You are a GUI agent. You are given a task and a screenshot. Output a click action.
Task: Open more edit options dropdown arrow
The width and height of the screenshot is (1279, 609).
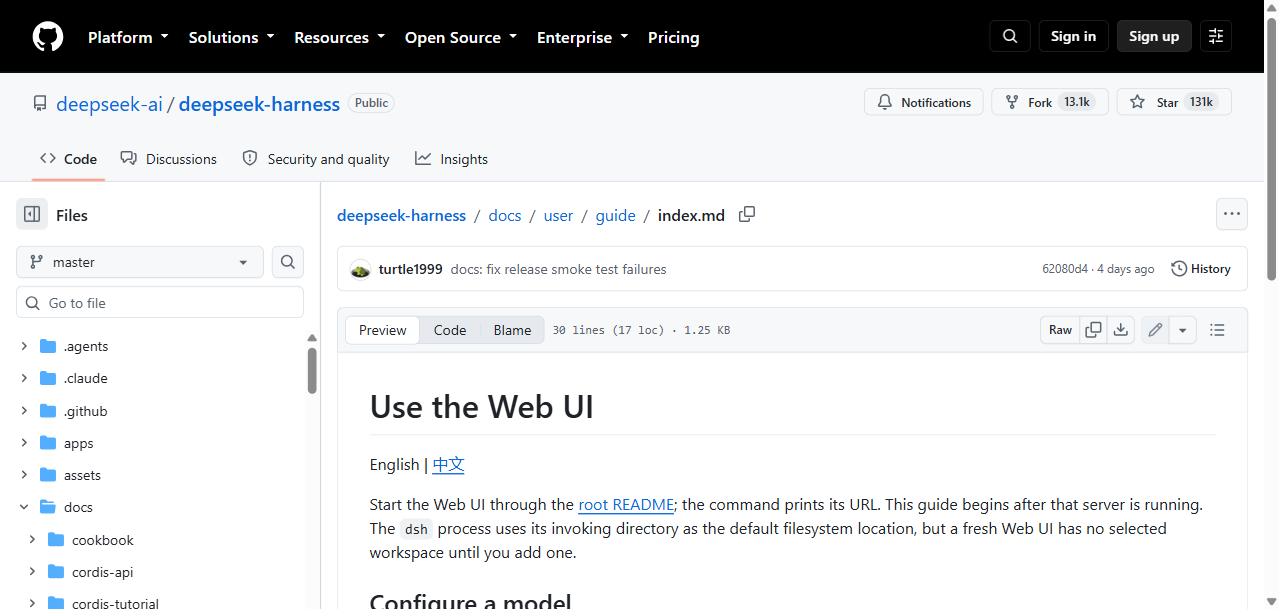click(x=1183, y=330)
